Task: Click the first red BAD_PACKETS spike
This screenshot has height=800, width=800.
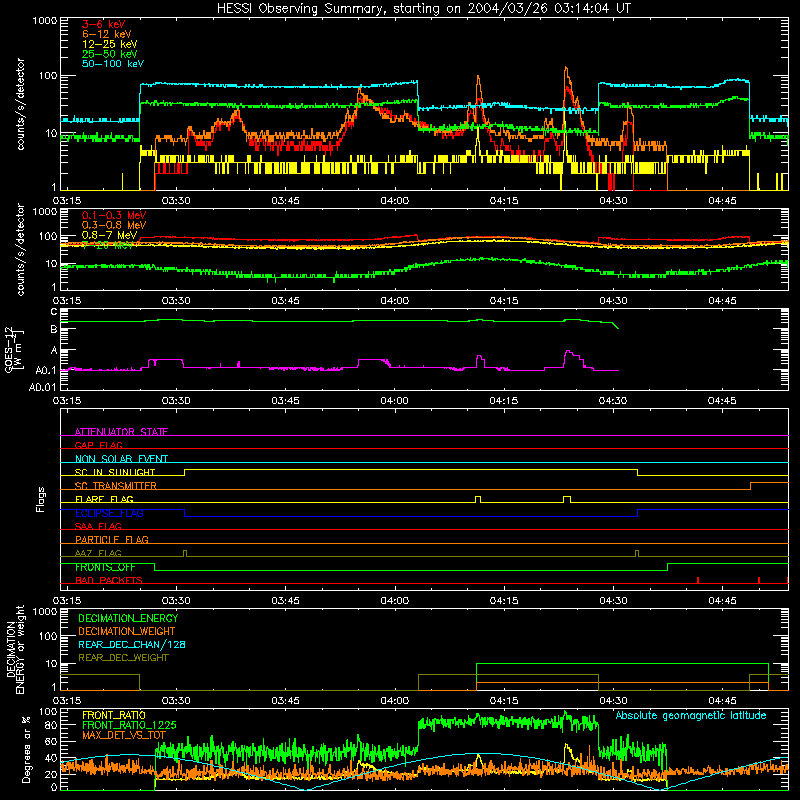Action: [697, 580]
